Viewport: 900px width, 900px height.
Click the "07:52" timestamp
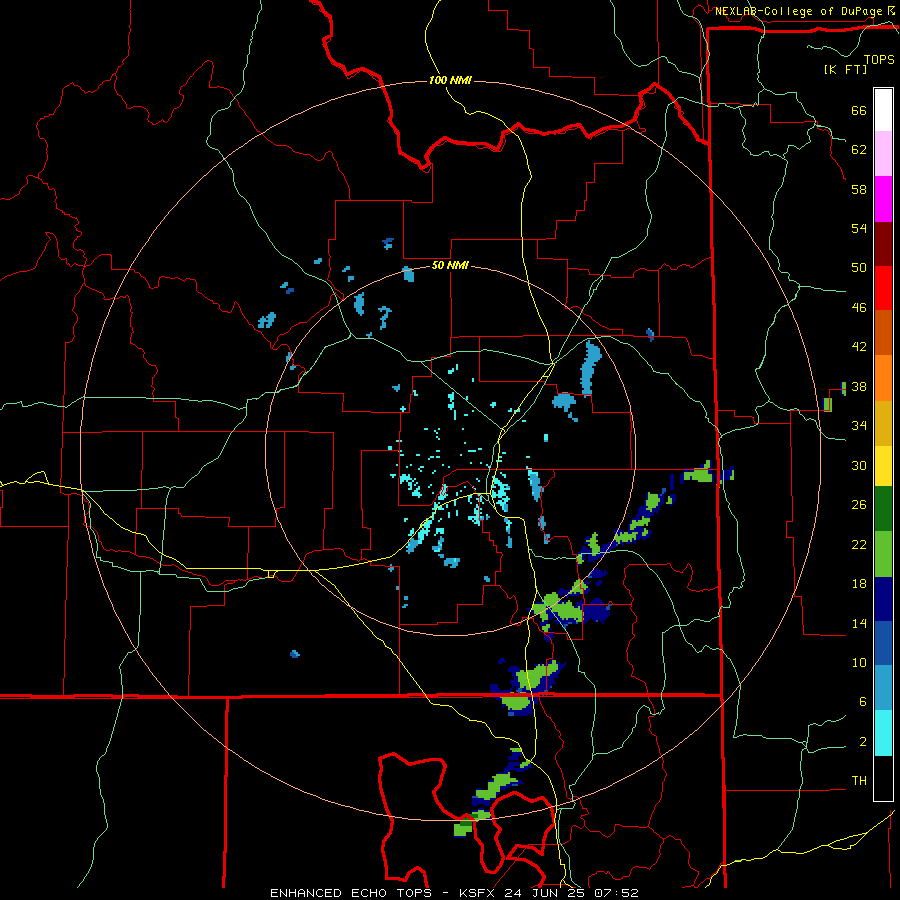[618, 893]
